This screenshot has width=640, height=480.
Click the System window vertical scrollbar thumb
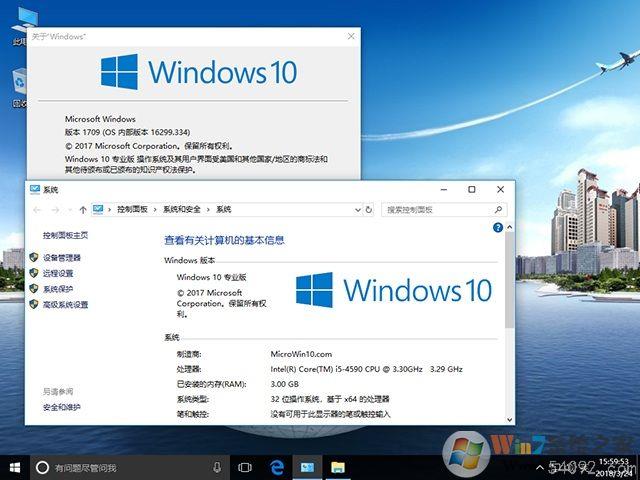click(509, 280)
